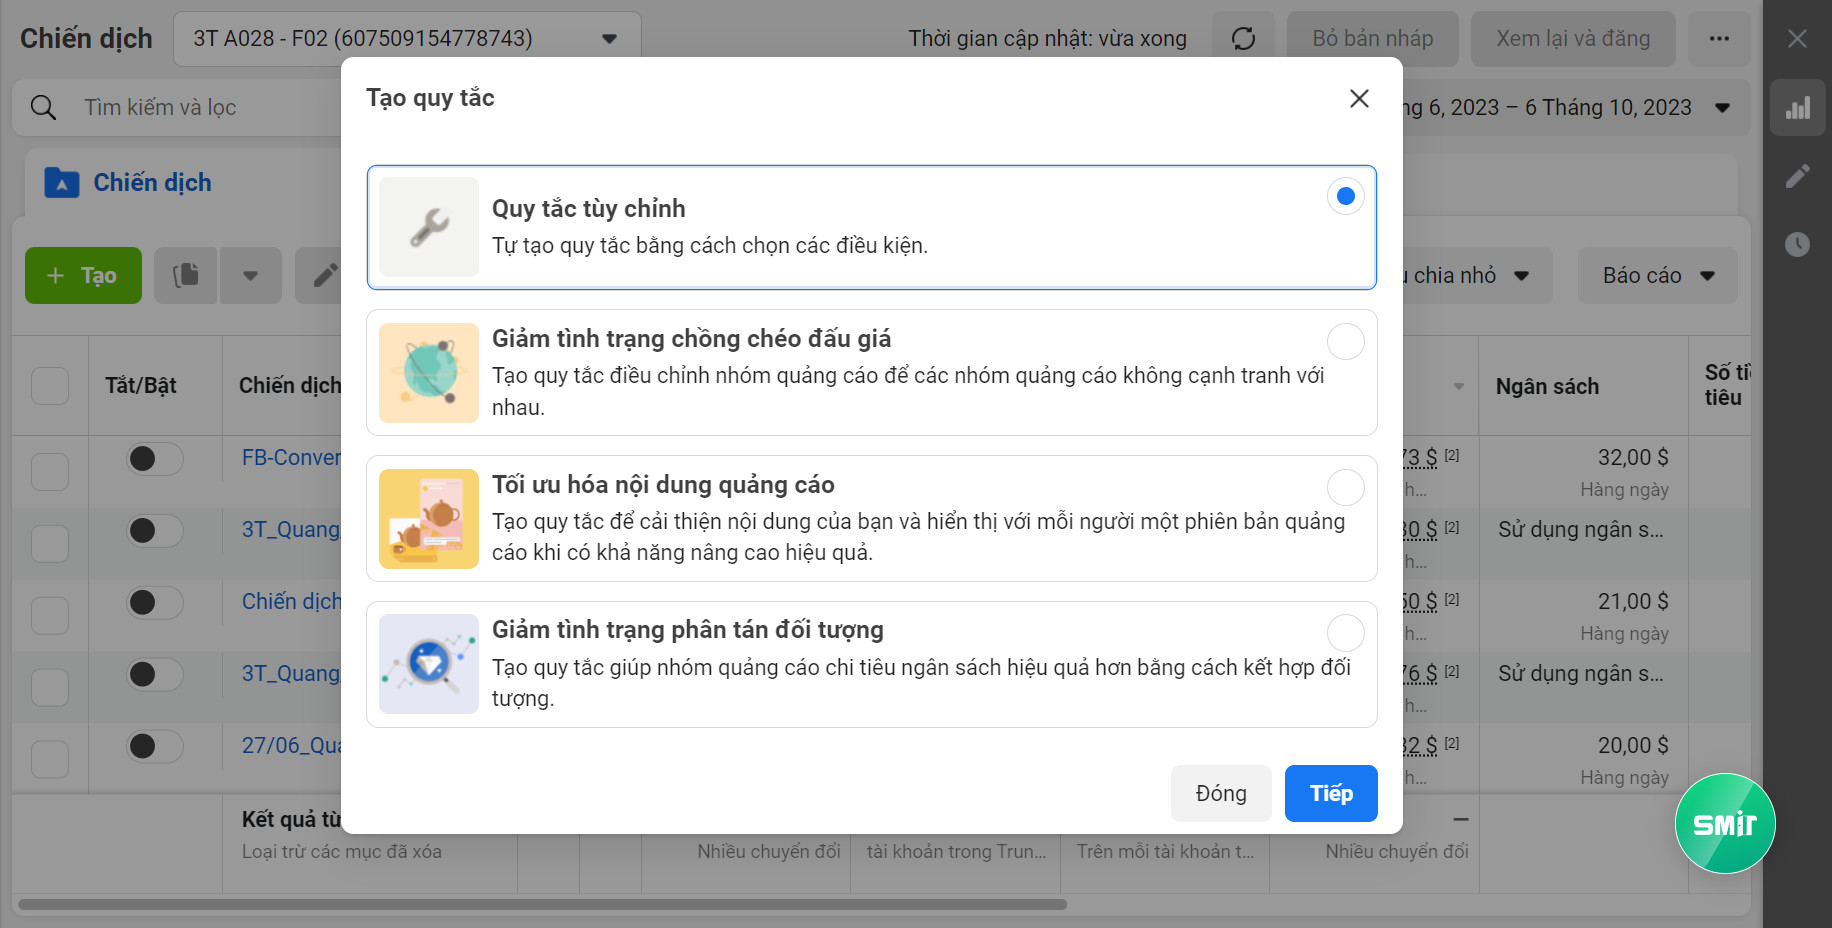Click the wrench icon of custom rule
This screenshot has height=928, width=1832.
pos(429,227)
